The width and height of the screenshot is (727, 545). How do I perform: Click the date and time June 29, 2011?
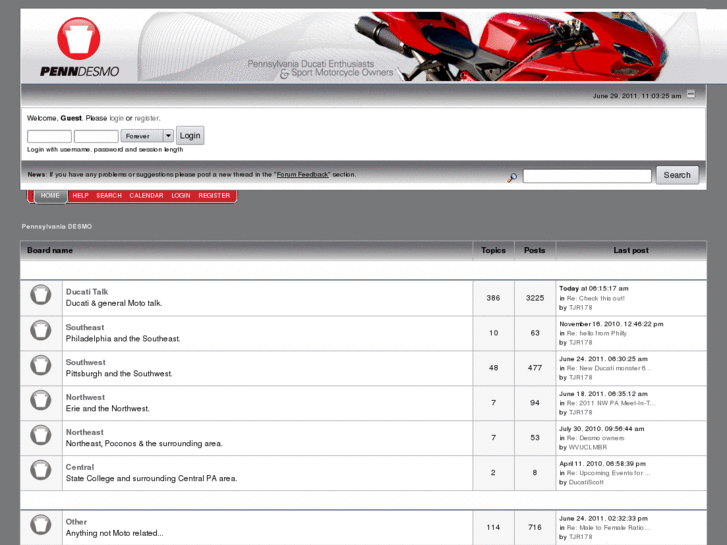637,96
